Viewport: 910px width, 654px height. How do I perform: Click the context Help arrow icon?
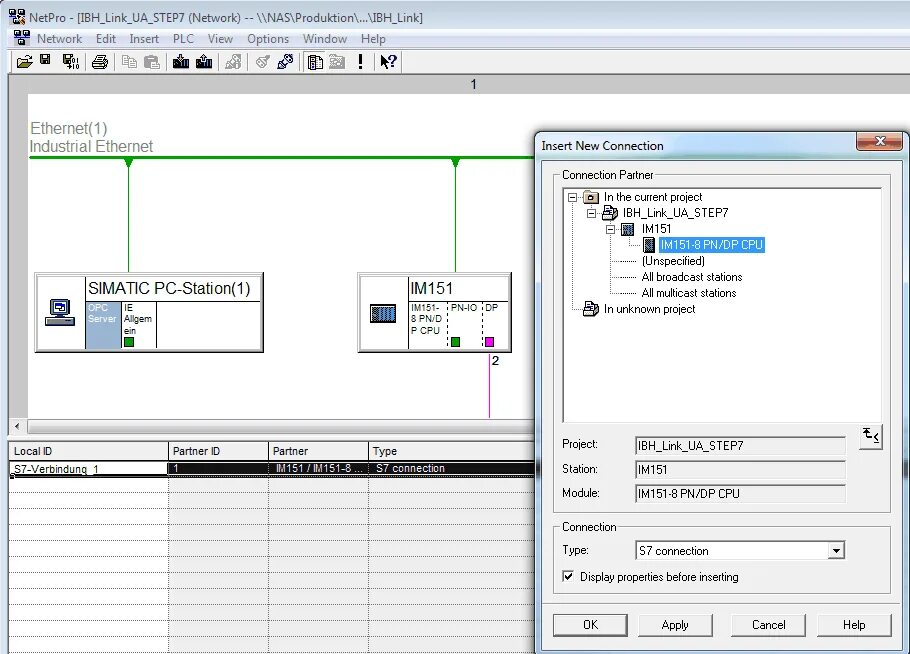(x=388, y=62)
